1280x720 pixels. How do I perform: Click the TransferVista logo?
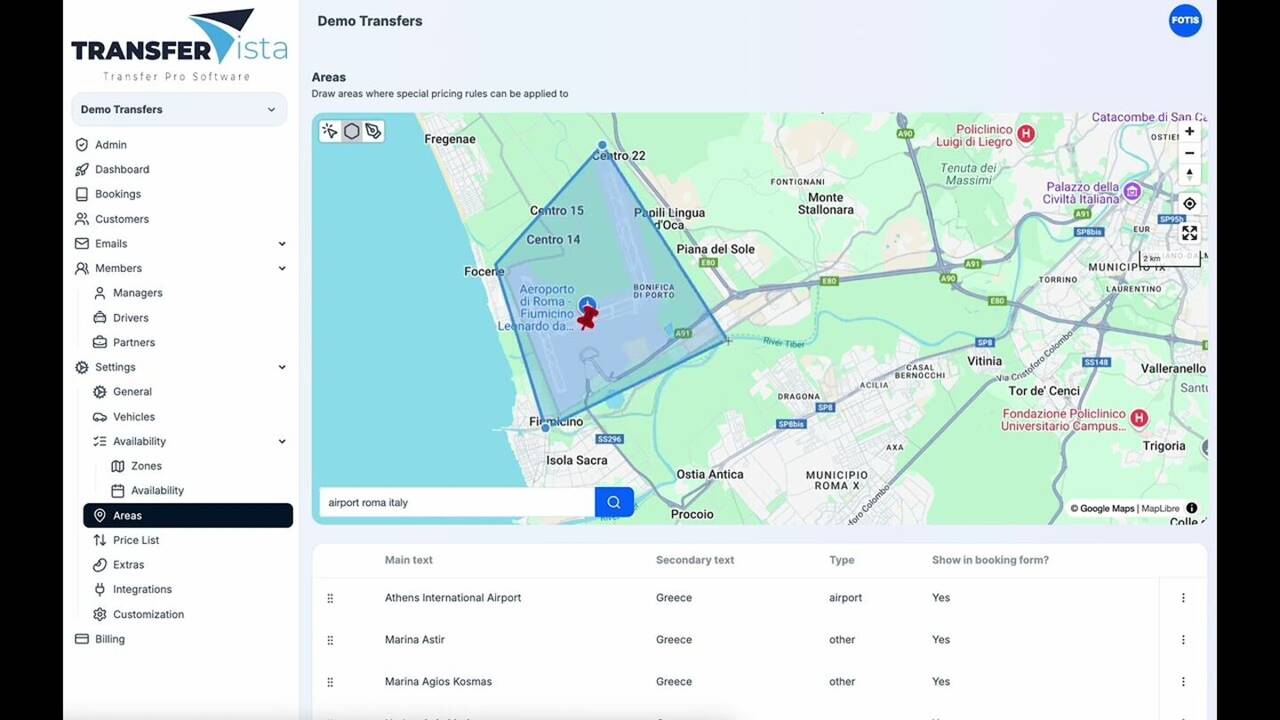click(x=179, y=45)
